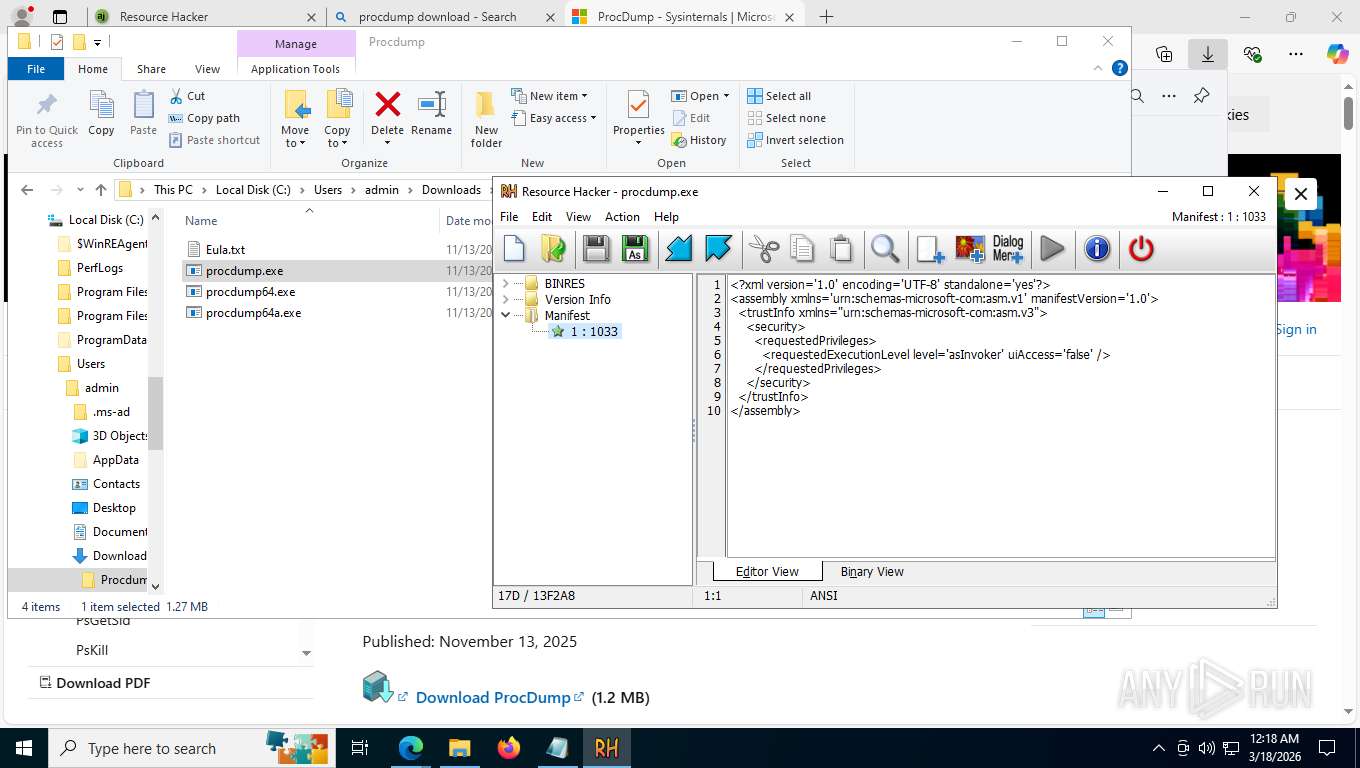Open Resource Hacker File menu
This screenshot has height=768, width=1360.
[x=509, y=217]
